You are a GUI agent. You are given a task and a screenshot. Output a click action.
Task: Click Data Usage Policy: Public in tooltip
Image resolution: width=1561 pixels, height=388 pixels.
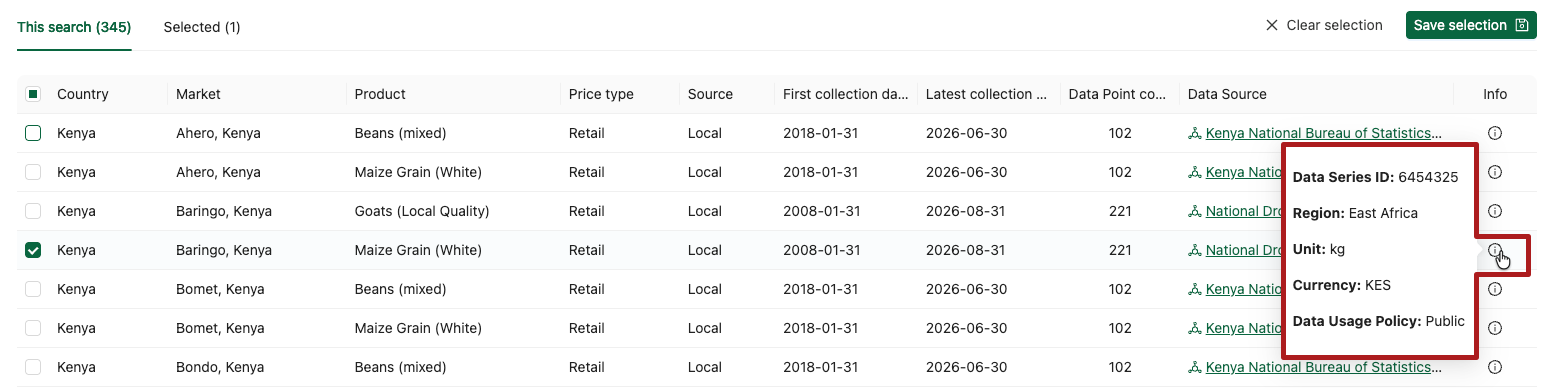click(1379, 321)
